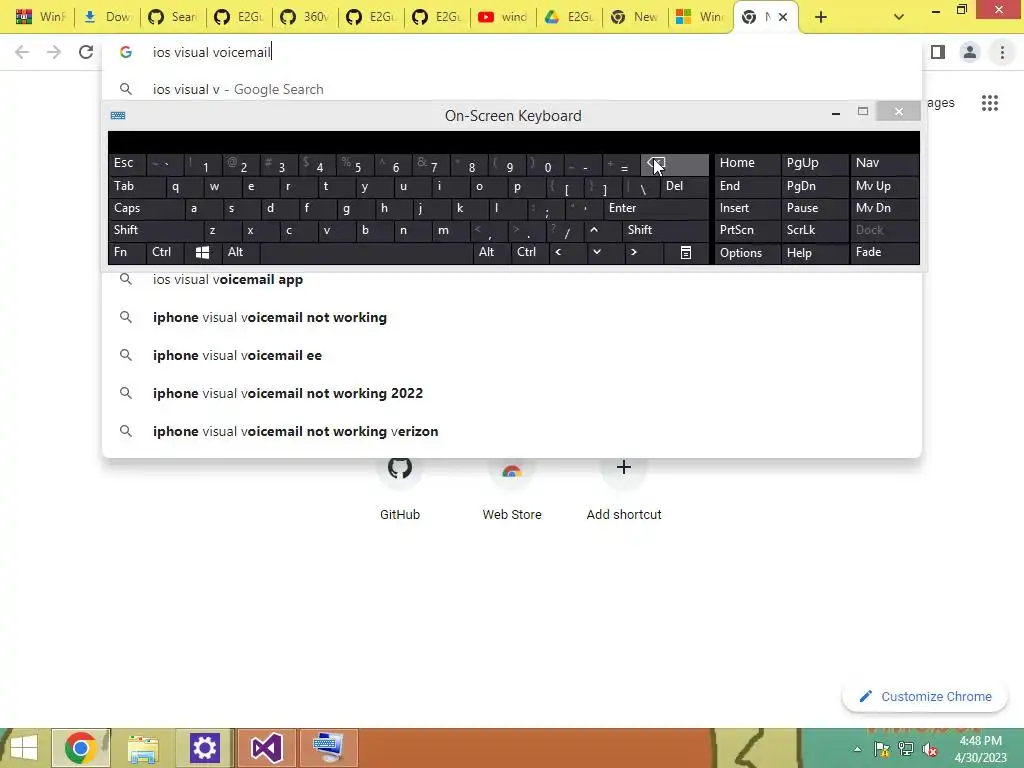Click the up arrow key on keyboard
This screenshot has height=768, width=1024.
594,230
